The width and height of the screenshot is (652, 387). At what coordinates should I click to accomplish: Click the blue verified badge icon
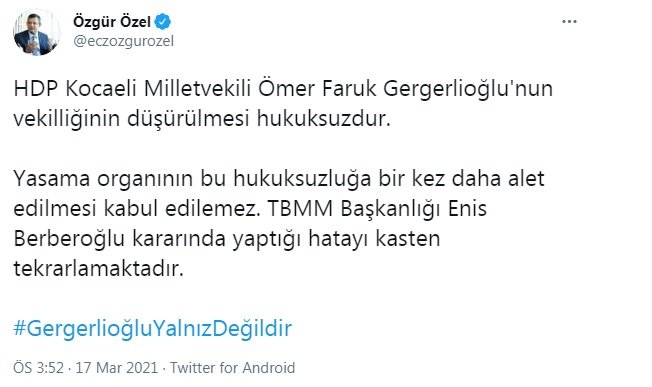[x=163, y=22]
